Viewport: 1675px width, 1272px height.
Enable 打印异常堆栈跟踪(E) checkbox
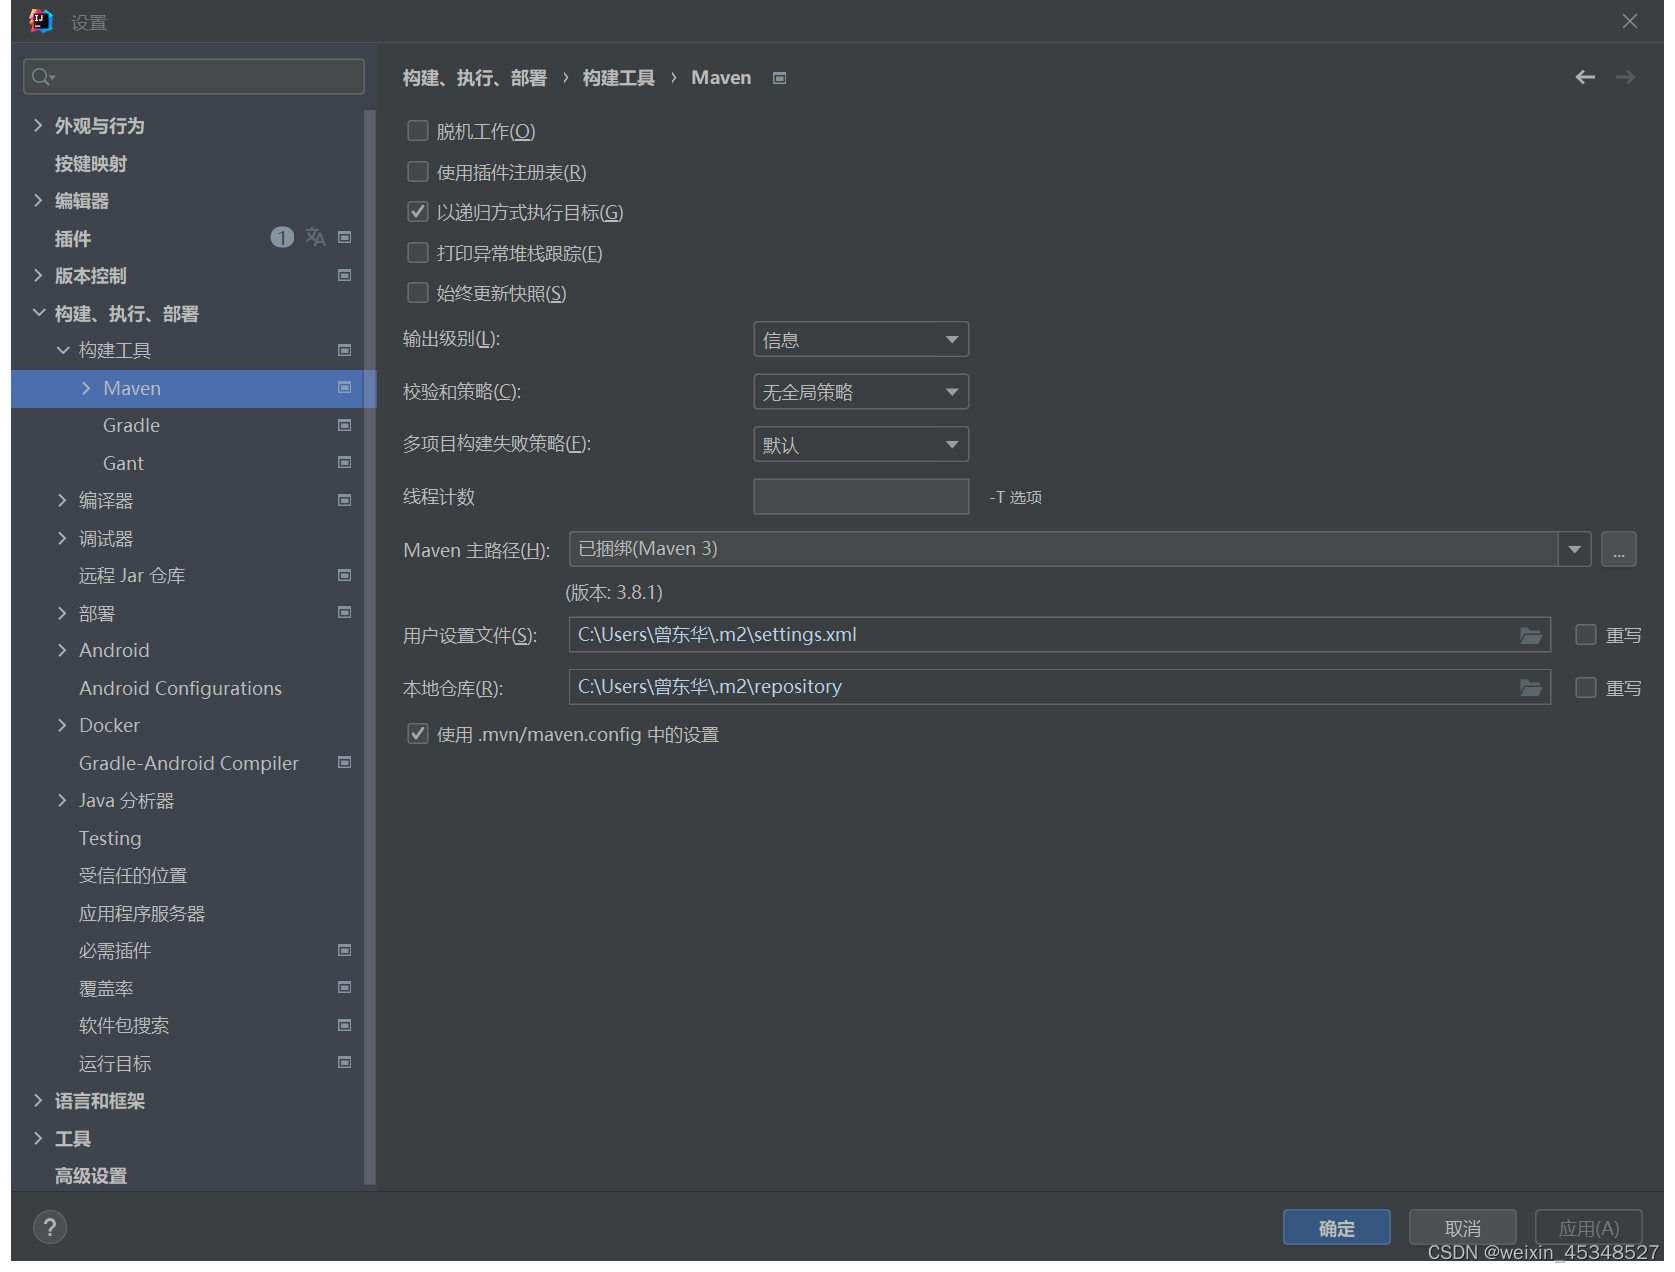[418, 252]
